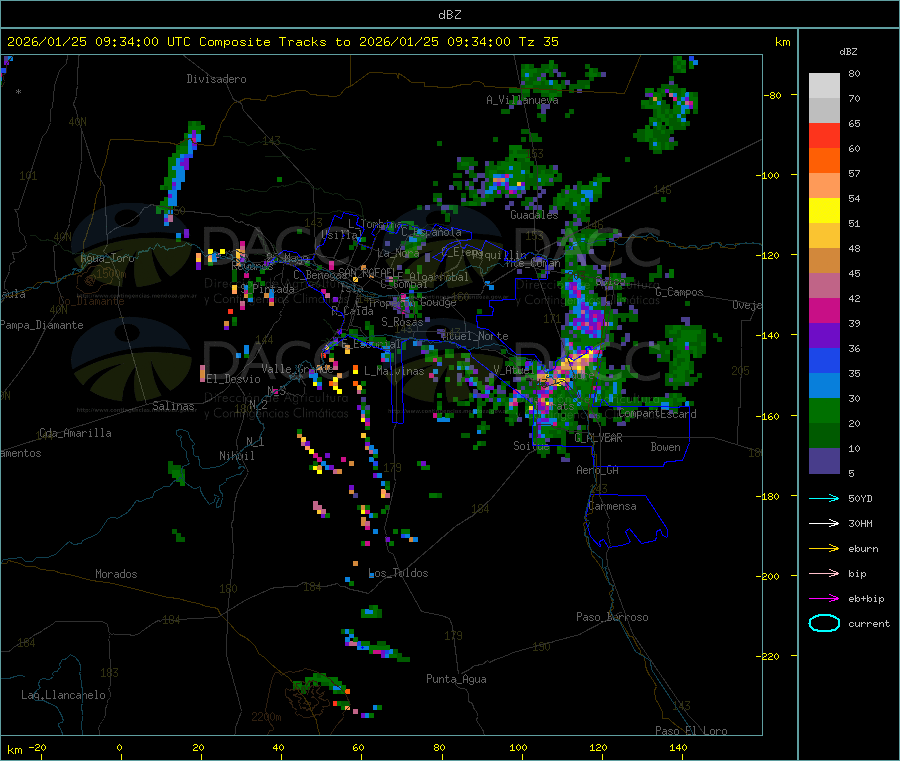Click the Lag.Llancanelo map label
Image resolution: width=900 pixels, height=761 pixels.
[x=64, y=695]
